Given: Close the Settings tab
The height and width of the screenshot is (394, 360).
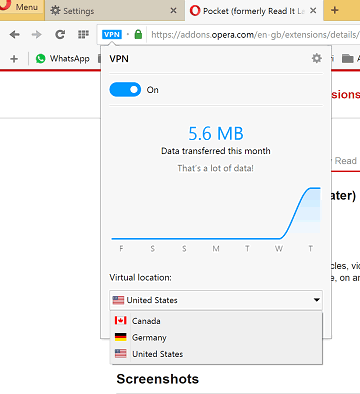Looking at the screenshot, I should 173,11.
